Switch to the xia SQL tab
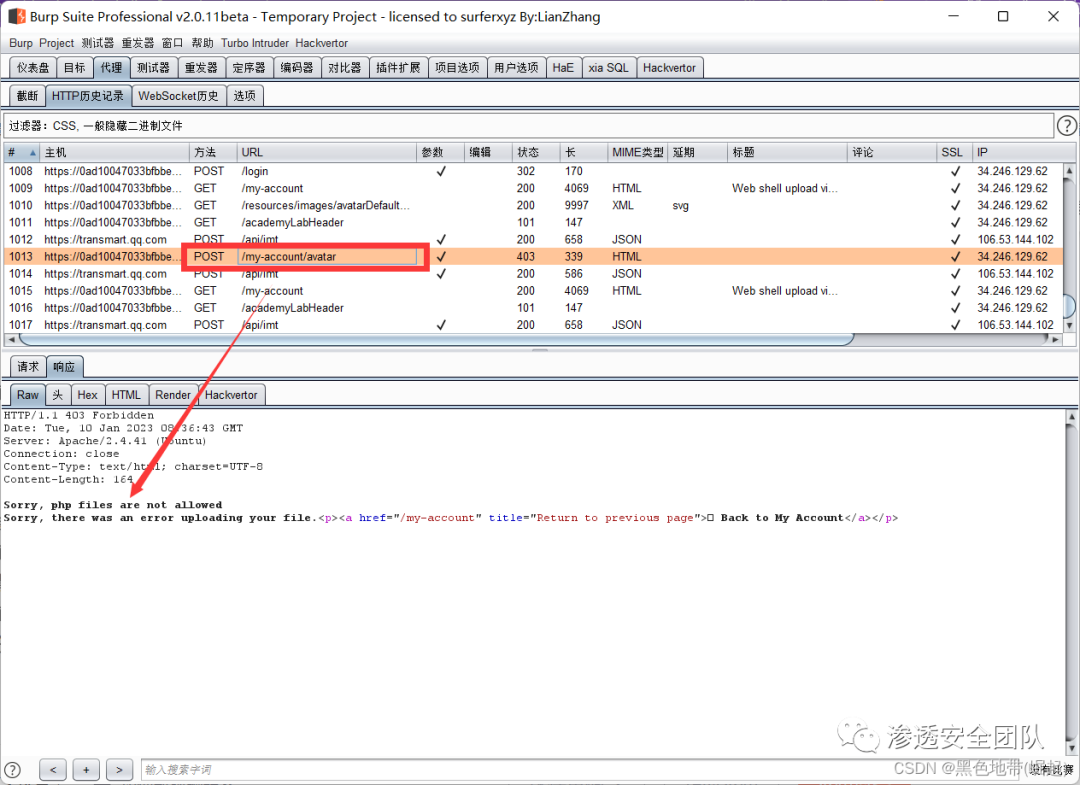1080x785 pixels. [608, 67]
